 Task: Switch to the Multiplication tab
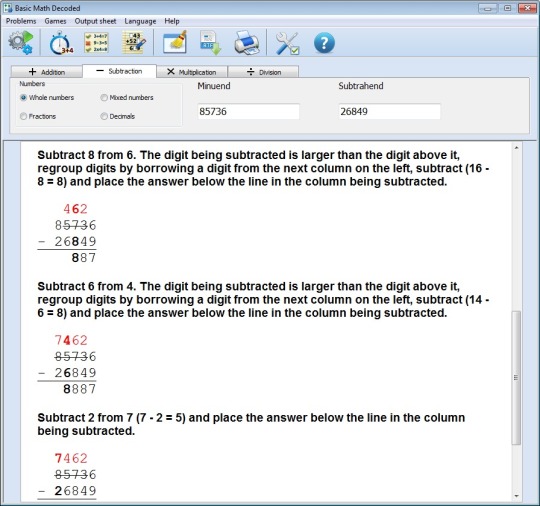pyautogui.click(x=192, y=72)
